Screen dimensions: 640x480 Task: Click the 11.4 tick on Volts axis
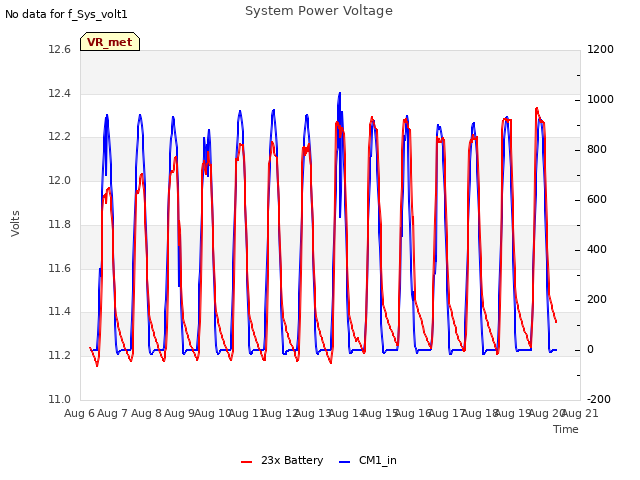click(x=60, y=312)
